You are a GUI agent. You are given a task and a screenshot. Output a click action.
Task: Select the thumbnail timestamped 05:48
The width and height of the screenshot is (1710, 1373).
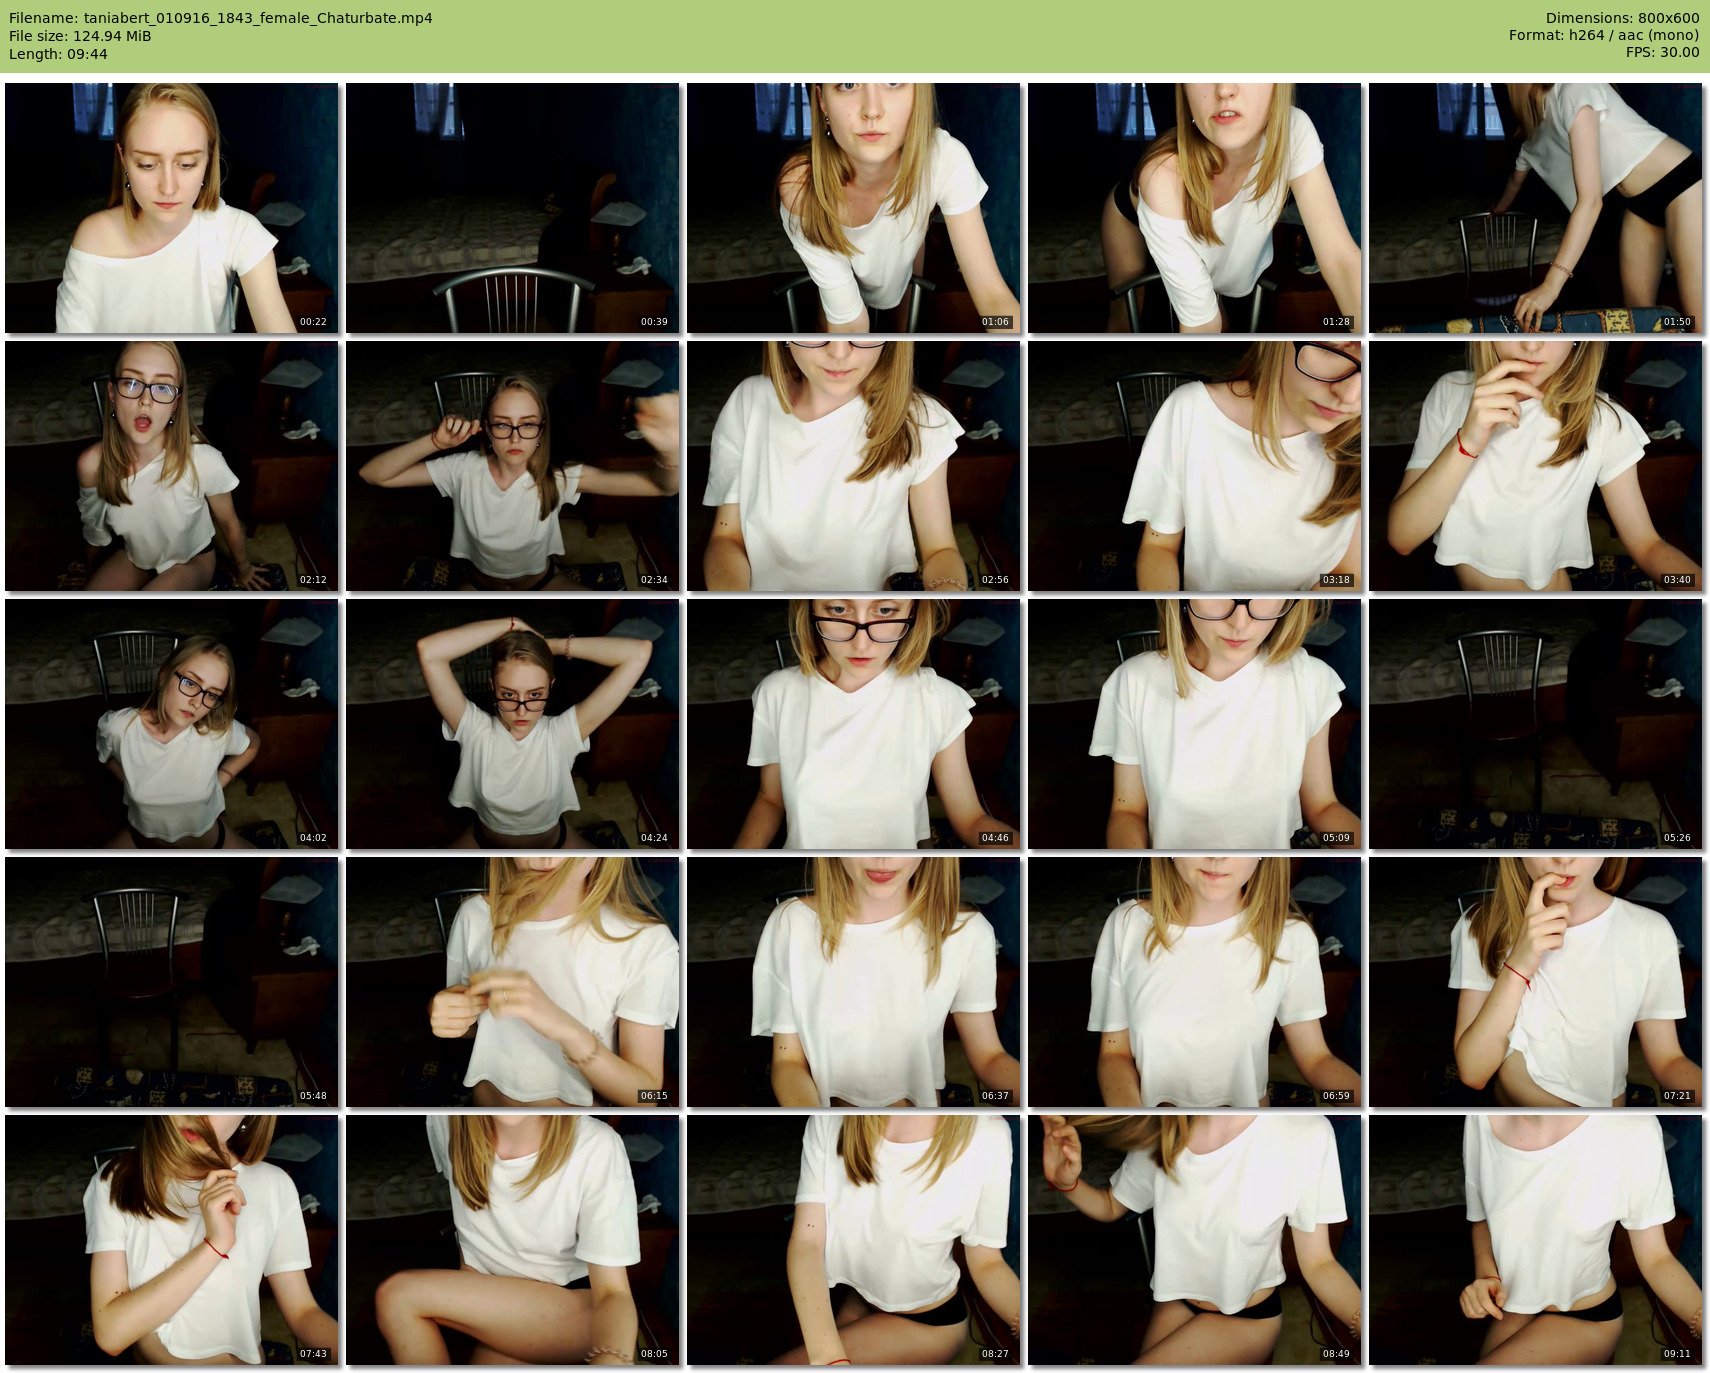click(171, 982)
